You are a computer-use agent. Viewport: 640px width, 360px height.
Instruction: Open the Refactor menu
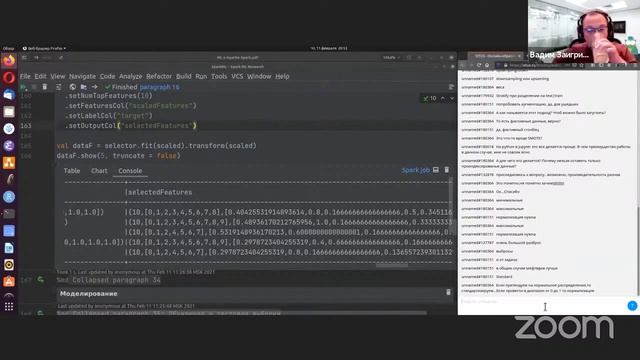point(159,76)
